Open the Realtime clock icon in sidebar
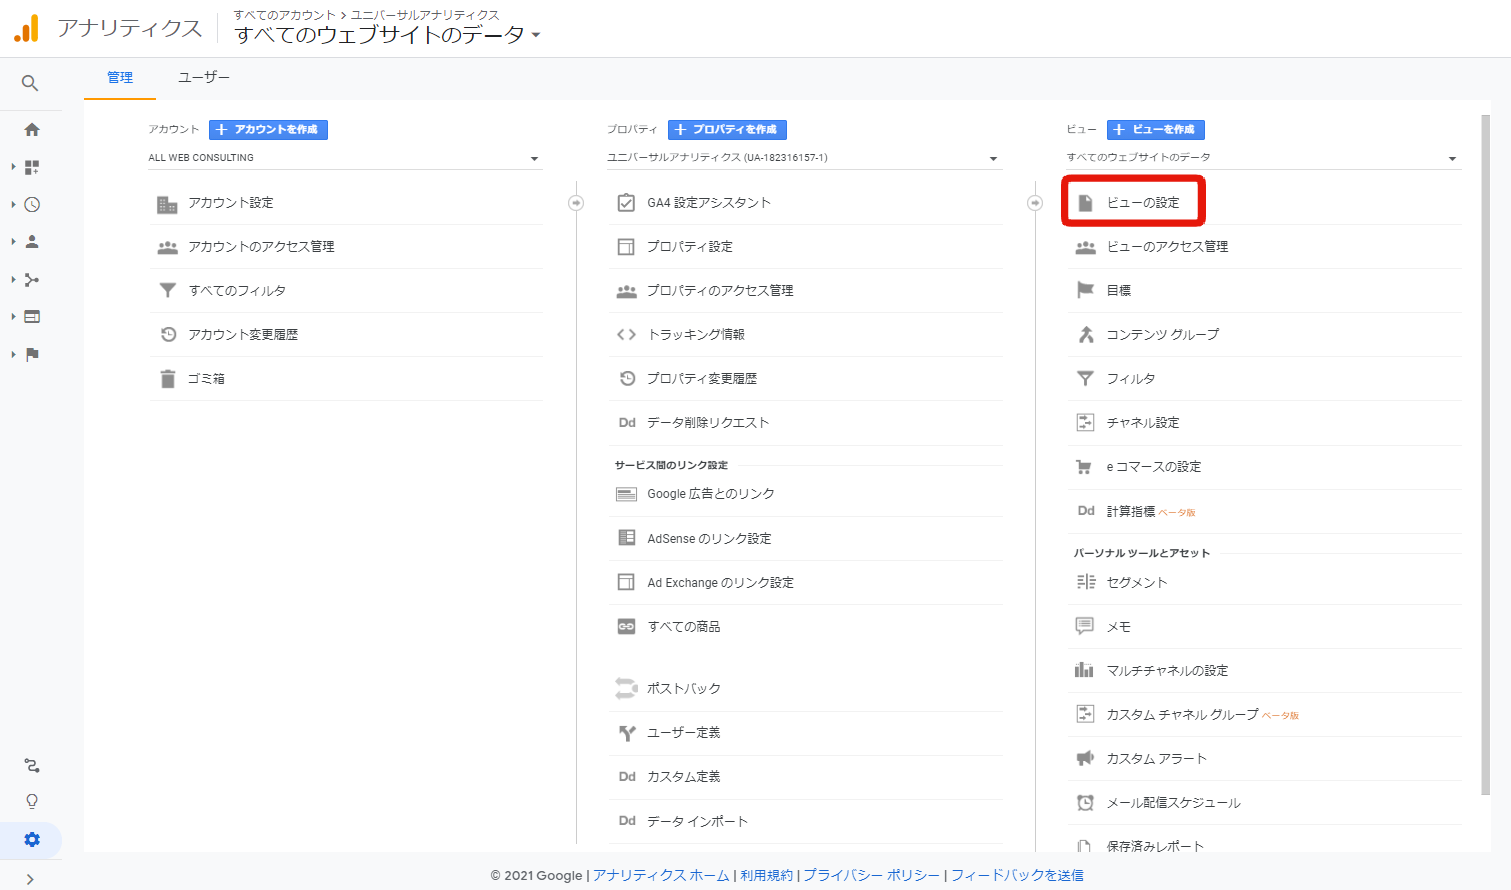Screen dimensions: 1511x890 [x=32, y=204]
